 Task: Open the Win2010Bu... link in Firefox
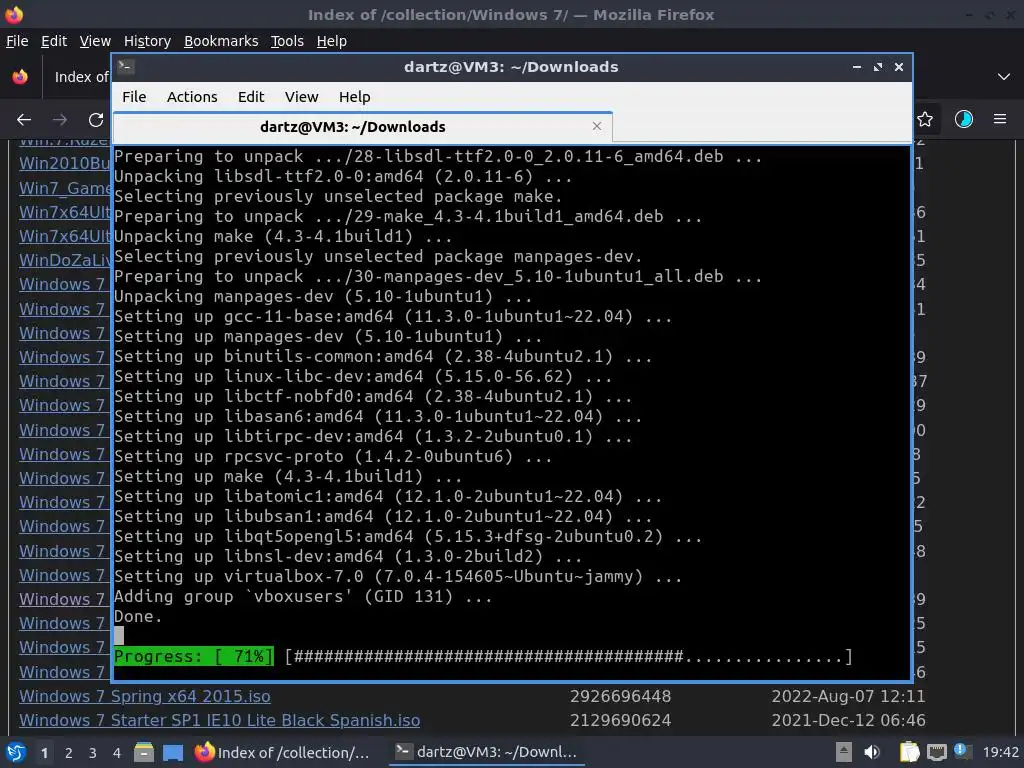point(65,163)
